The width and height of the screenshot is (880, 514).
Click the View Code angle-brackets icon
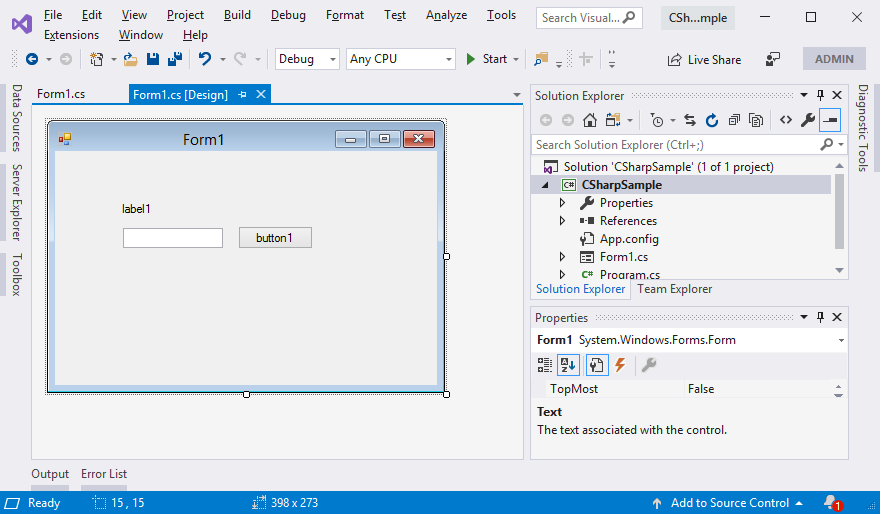pyautogui.click(x=786, y=120)
